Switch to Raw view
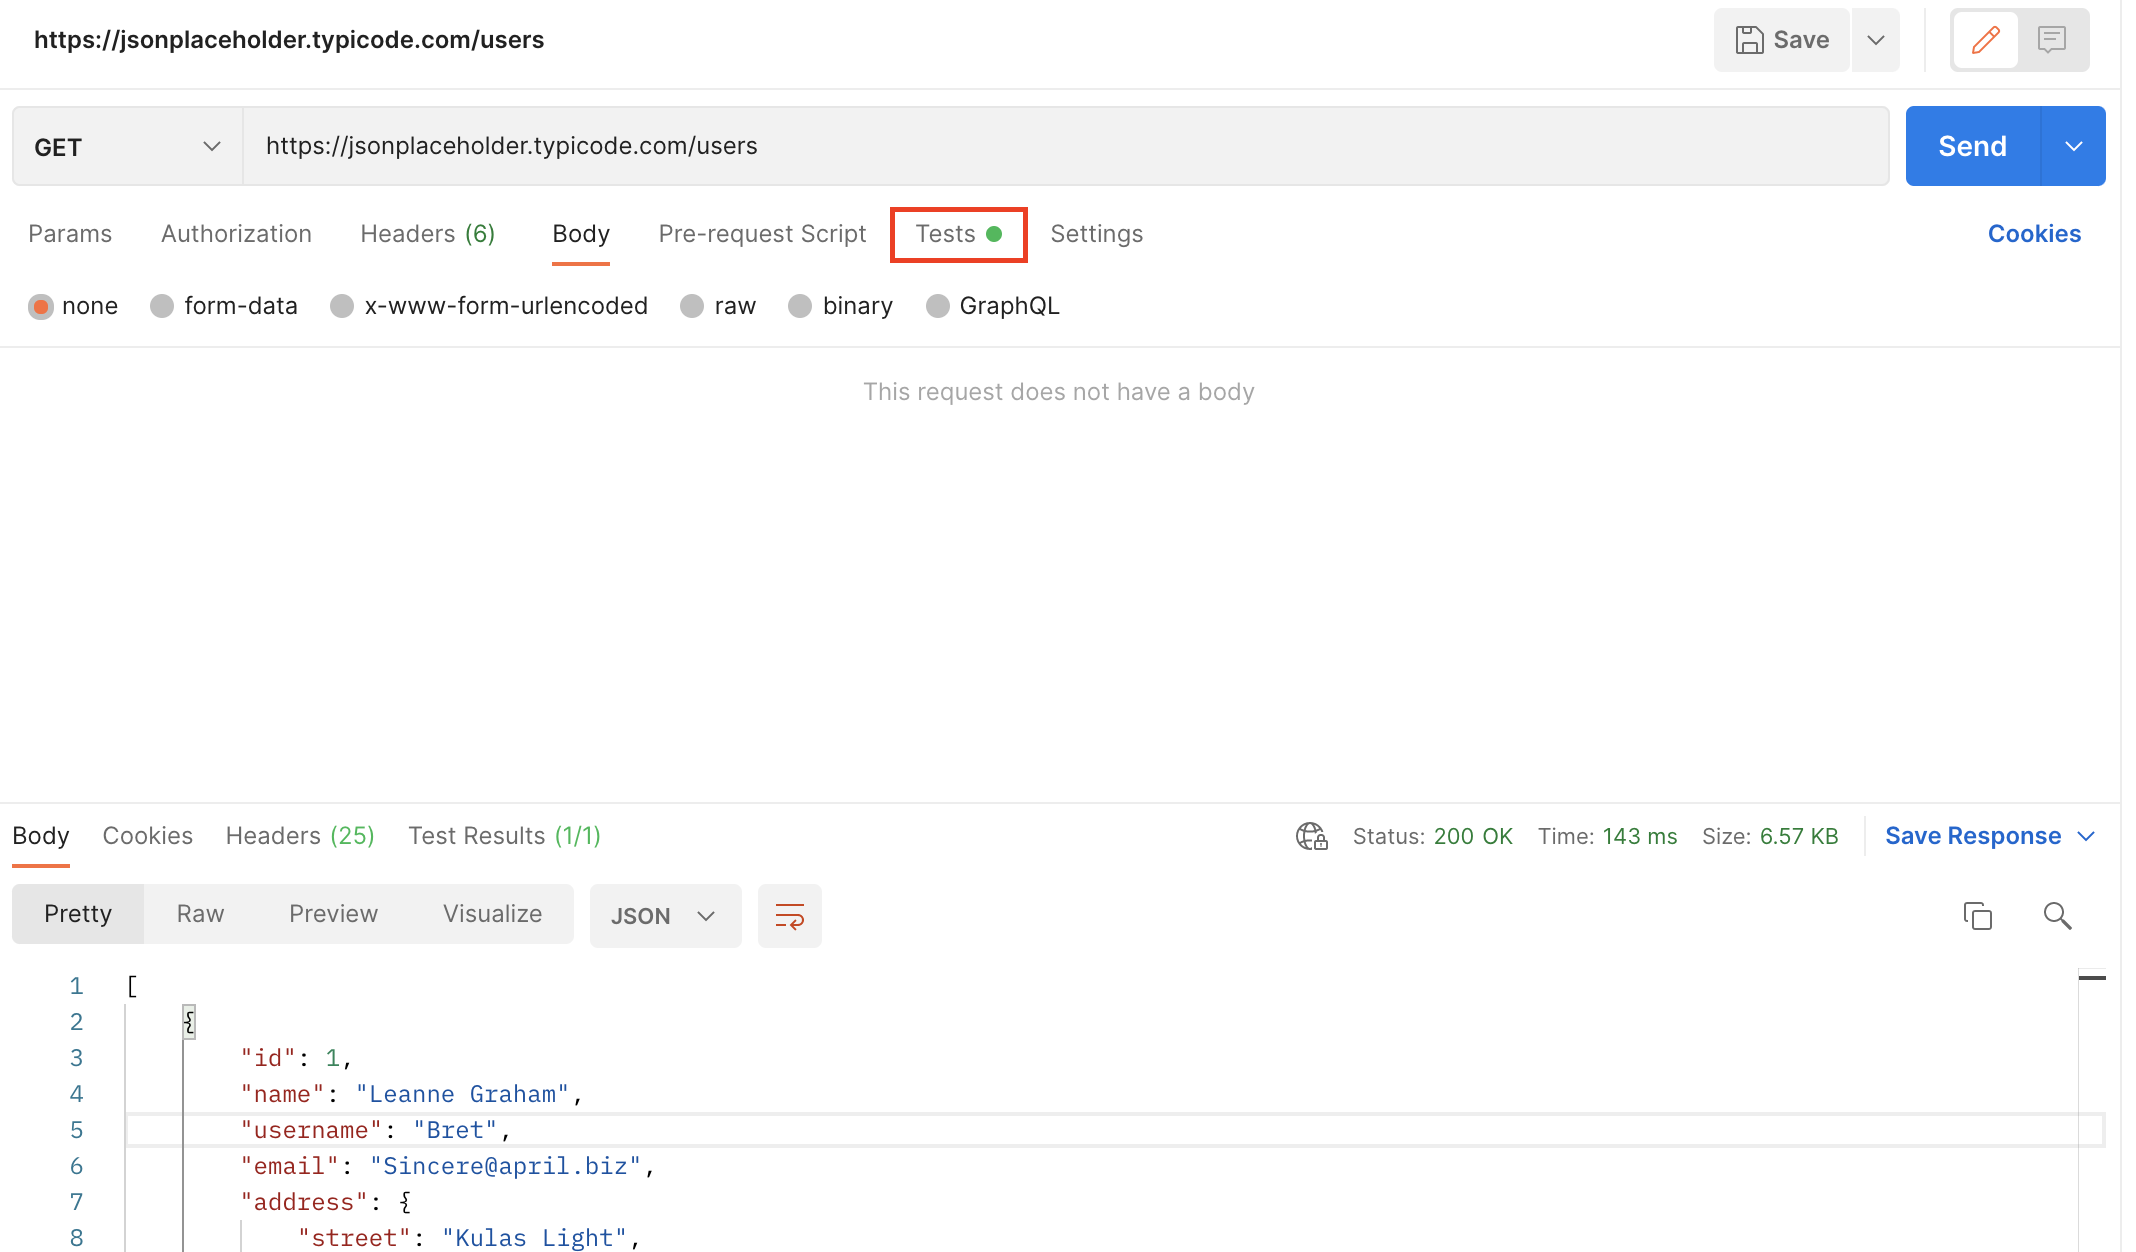2136x1252 pixels. point(200,914)
